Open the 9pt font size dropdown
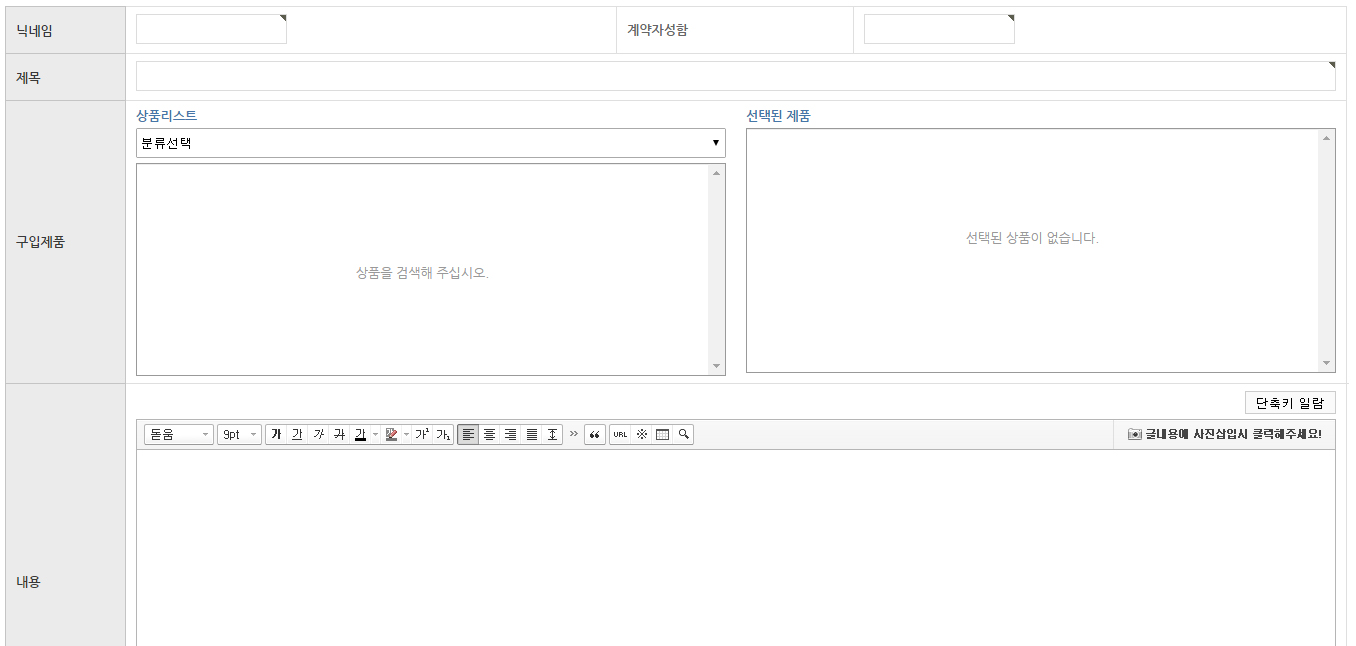Viewport: 1356px width, 646px height. [239, 435]
